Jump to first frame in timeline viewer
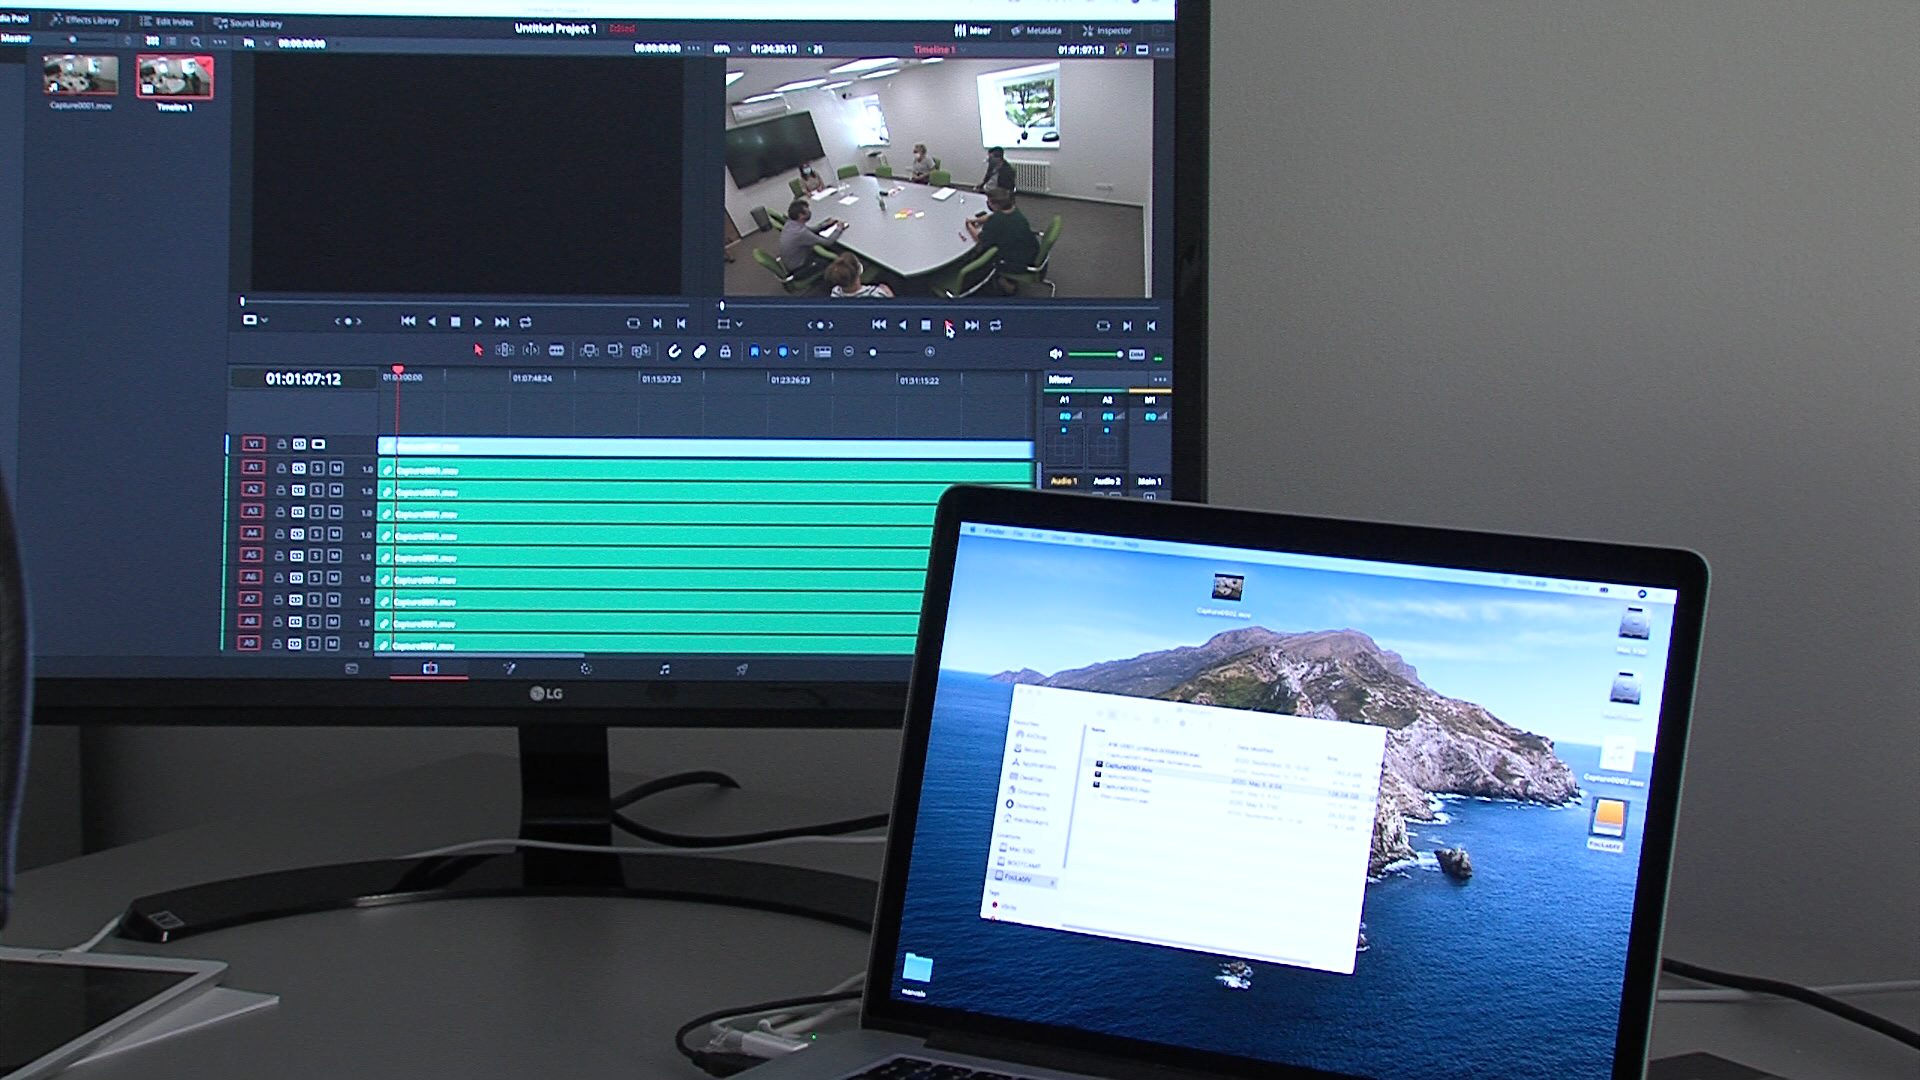The height and width of the screenshot is (1080, 1920). pos(878,324)
